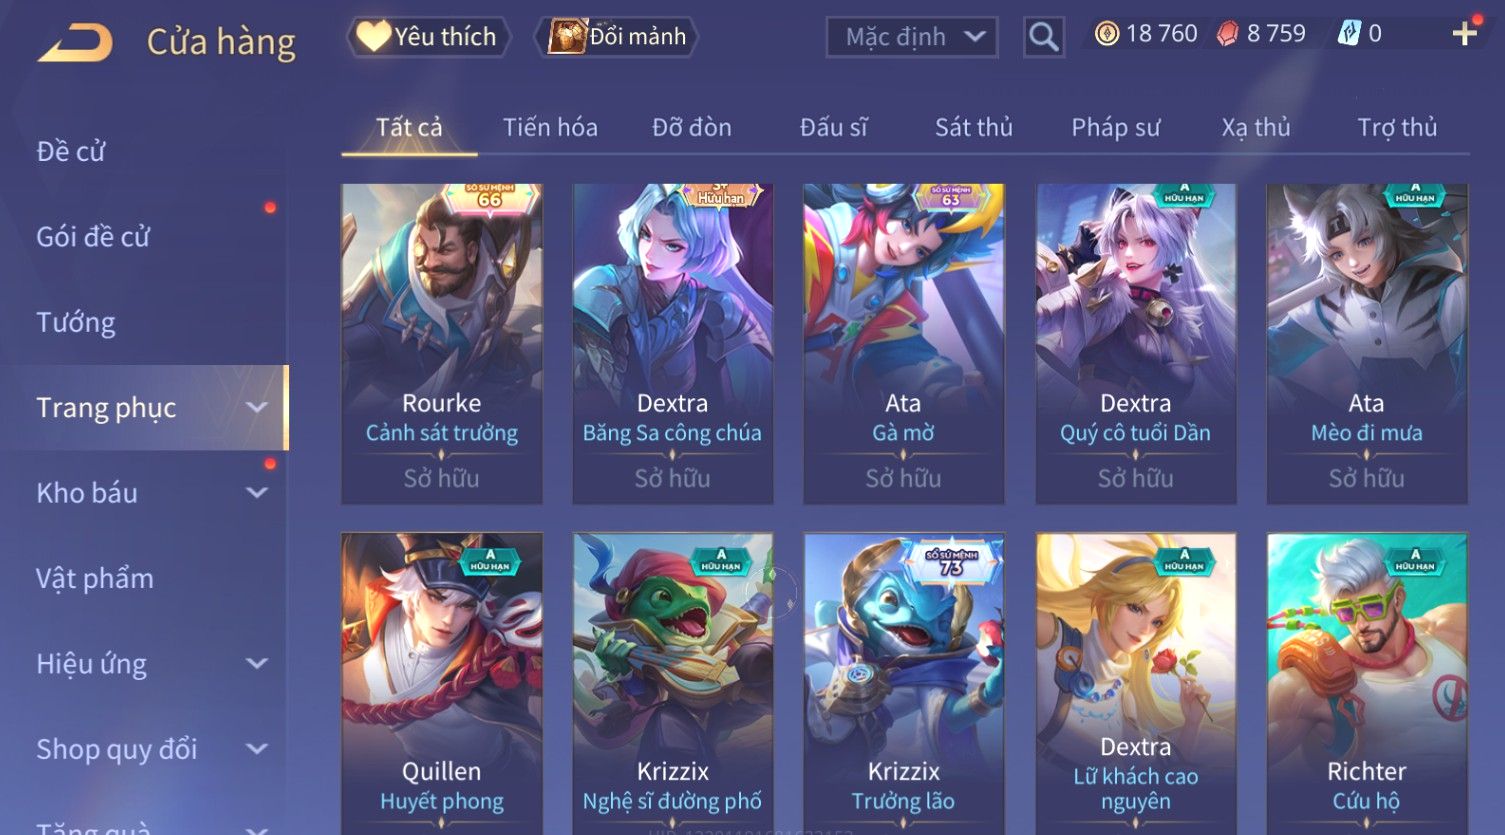Go back using the golden arrow icon
The width and height of the screenshot is (1505, 835).
tap(75, 42)
